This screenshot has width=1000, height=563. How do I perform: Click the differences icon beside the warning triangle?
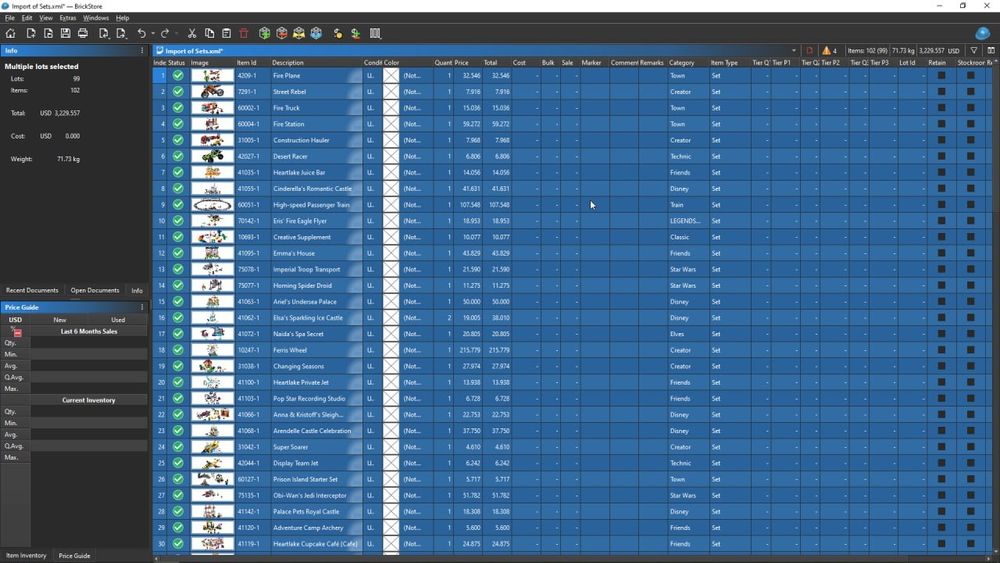click(810, 50)
